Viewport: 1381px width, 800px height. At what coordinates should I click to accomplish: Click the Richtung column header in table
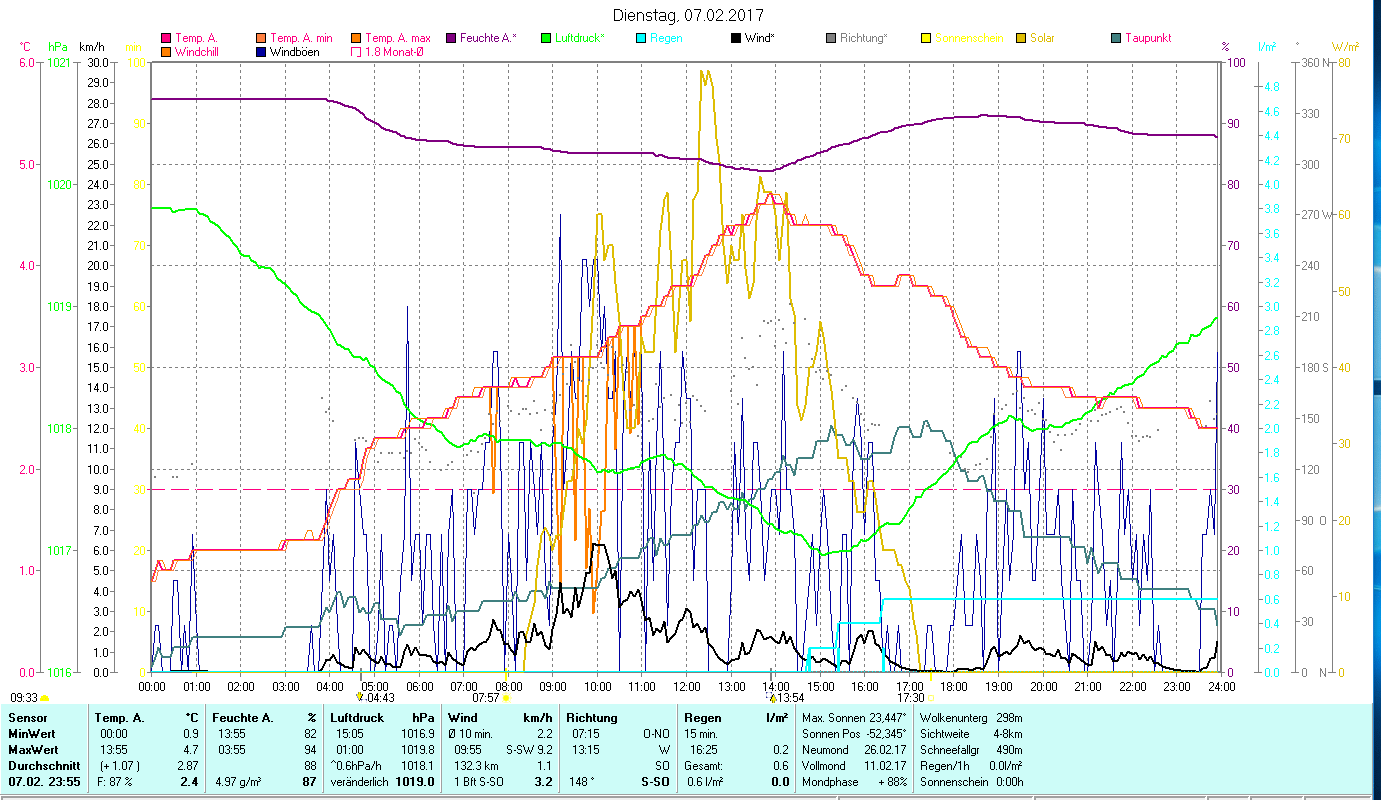coord(592,717)
